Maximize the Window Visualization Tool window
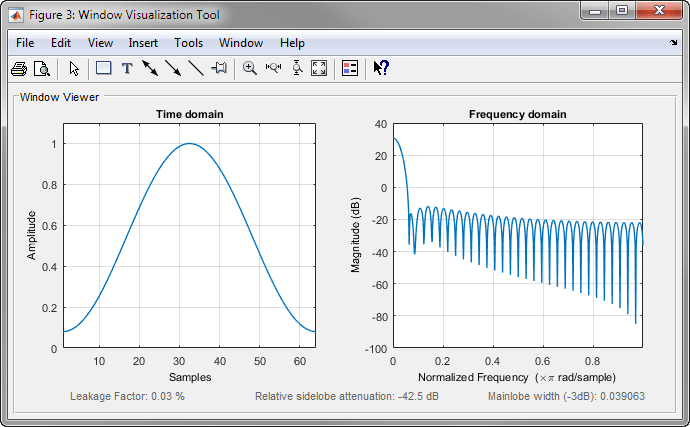This screenshot has width=690, height=427. click(622, 11)
